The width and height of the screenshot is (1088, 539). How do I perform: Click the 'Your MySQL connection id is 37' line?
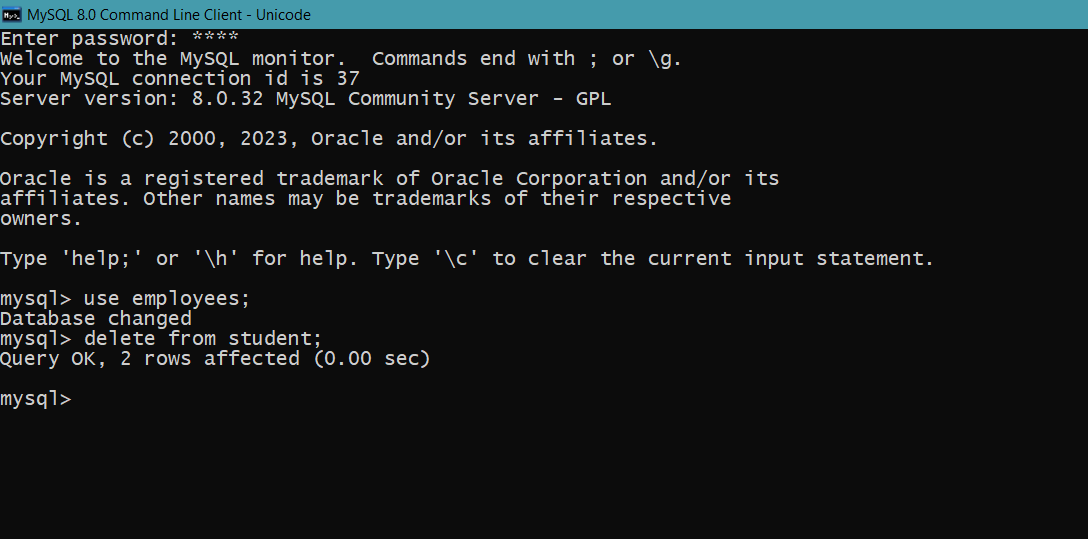tap(180, 78)
